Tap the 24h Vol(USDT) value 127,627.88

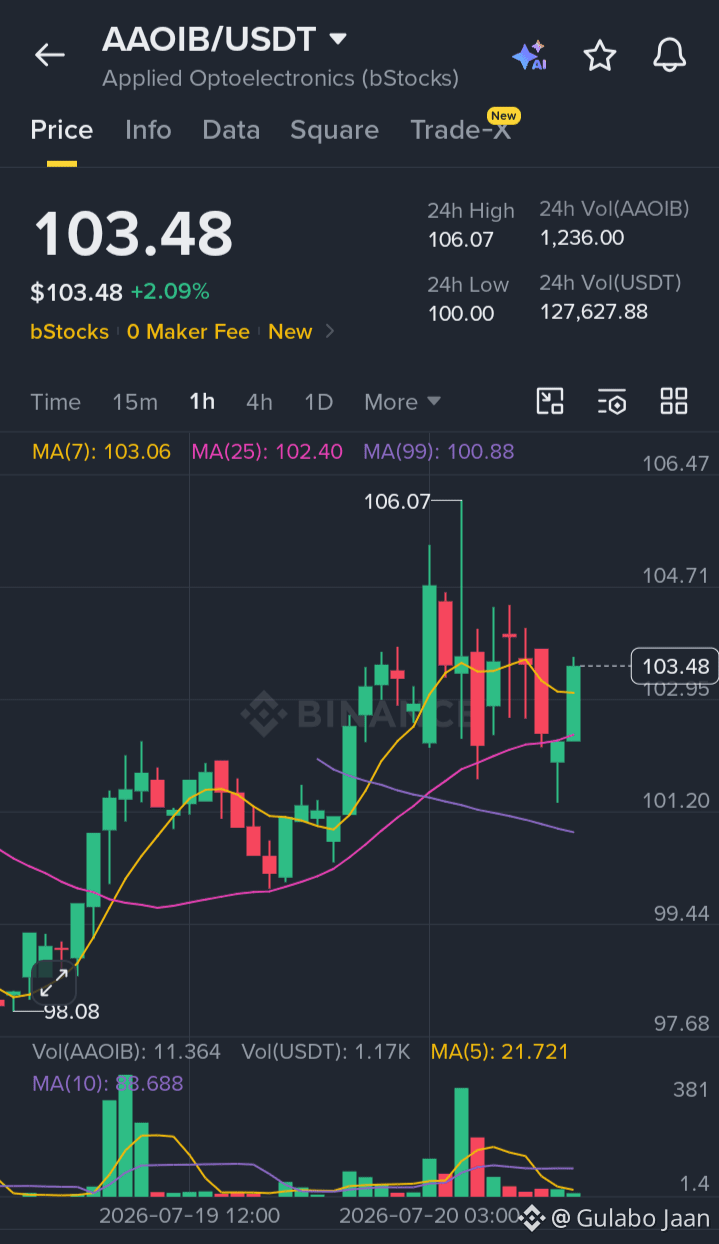tap(594, 311)
